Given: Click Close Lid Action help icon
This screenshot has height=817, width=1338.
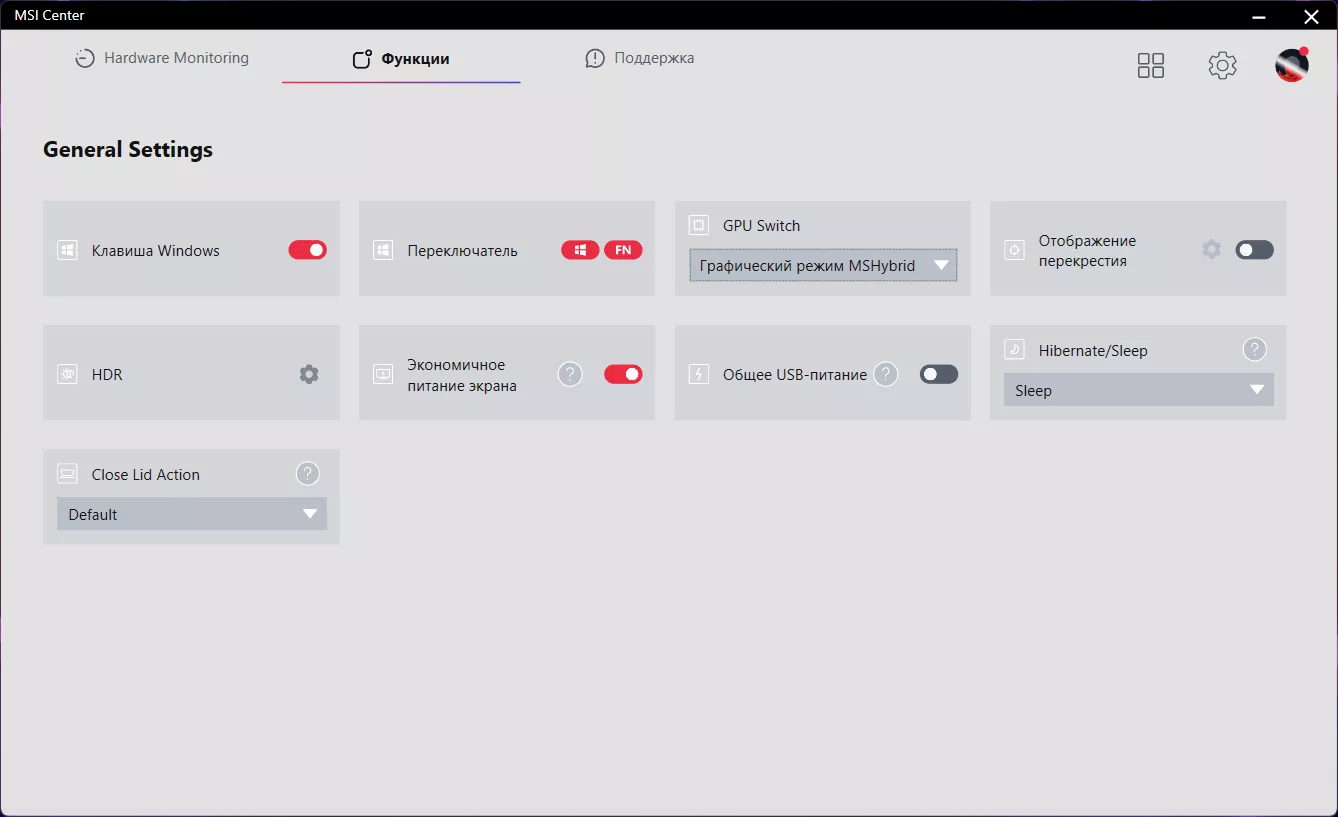Looking at the screenshot, I should (308, 474).
